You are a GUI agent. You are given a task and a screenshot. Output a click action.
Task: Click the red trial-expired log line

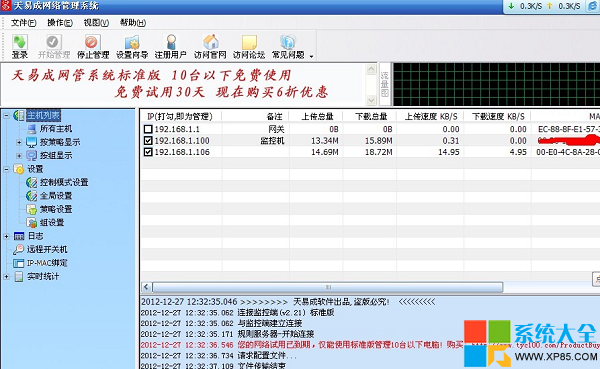(x=302, y=345)
